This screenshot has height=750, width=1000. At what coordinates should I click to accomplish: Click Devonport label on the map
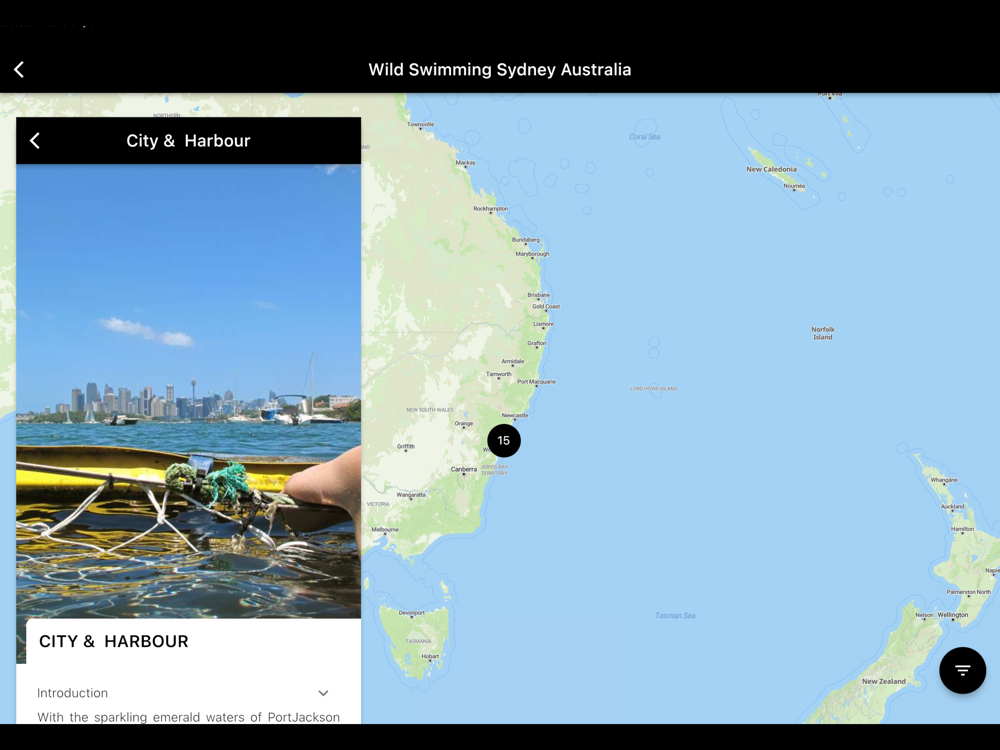pyautogui.click(x=411, y=612)
